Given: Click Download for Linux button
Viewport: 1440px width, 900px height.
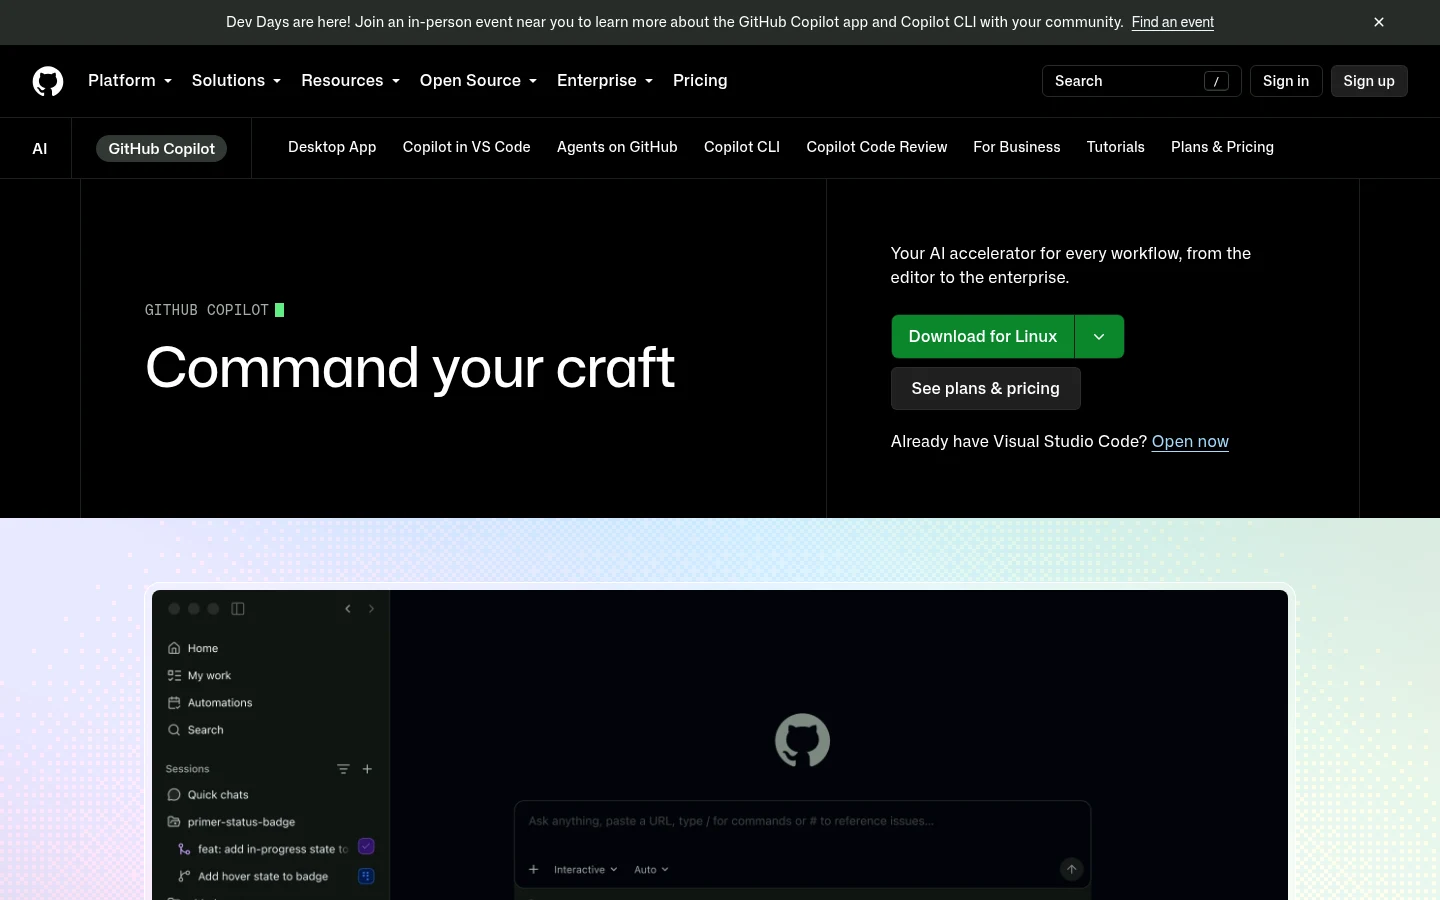Looking at the screenshot, I should (x=983, y=337).
